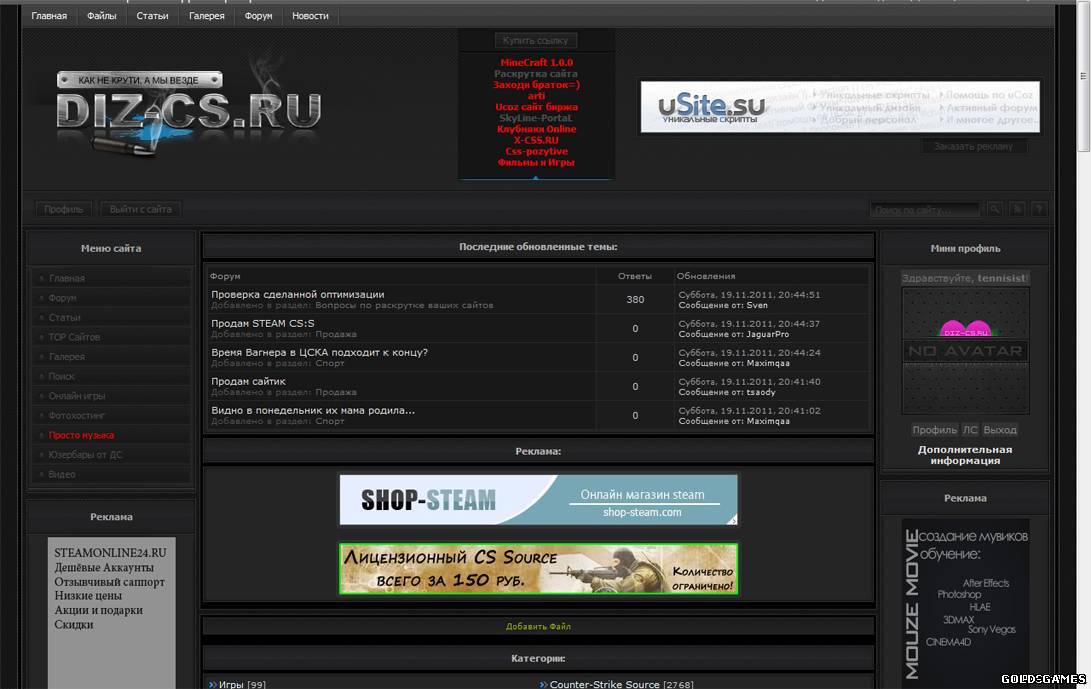Select Просто музыка in the site menu
Image resolution: width=1091 pixels, height=689 pixels.
(81, 435)
